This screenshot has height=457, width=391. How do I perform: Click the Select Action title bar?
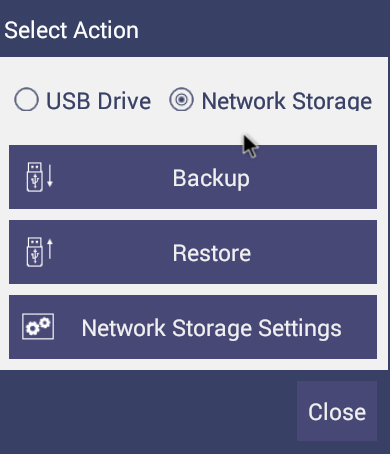pos(194,29)
